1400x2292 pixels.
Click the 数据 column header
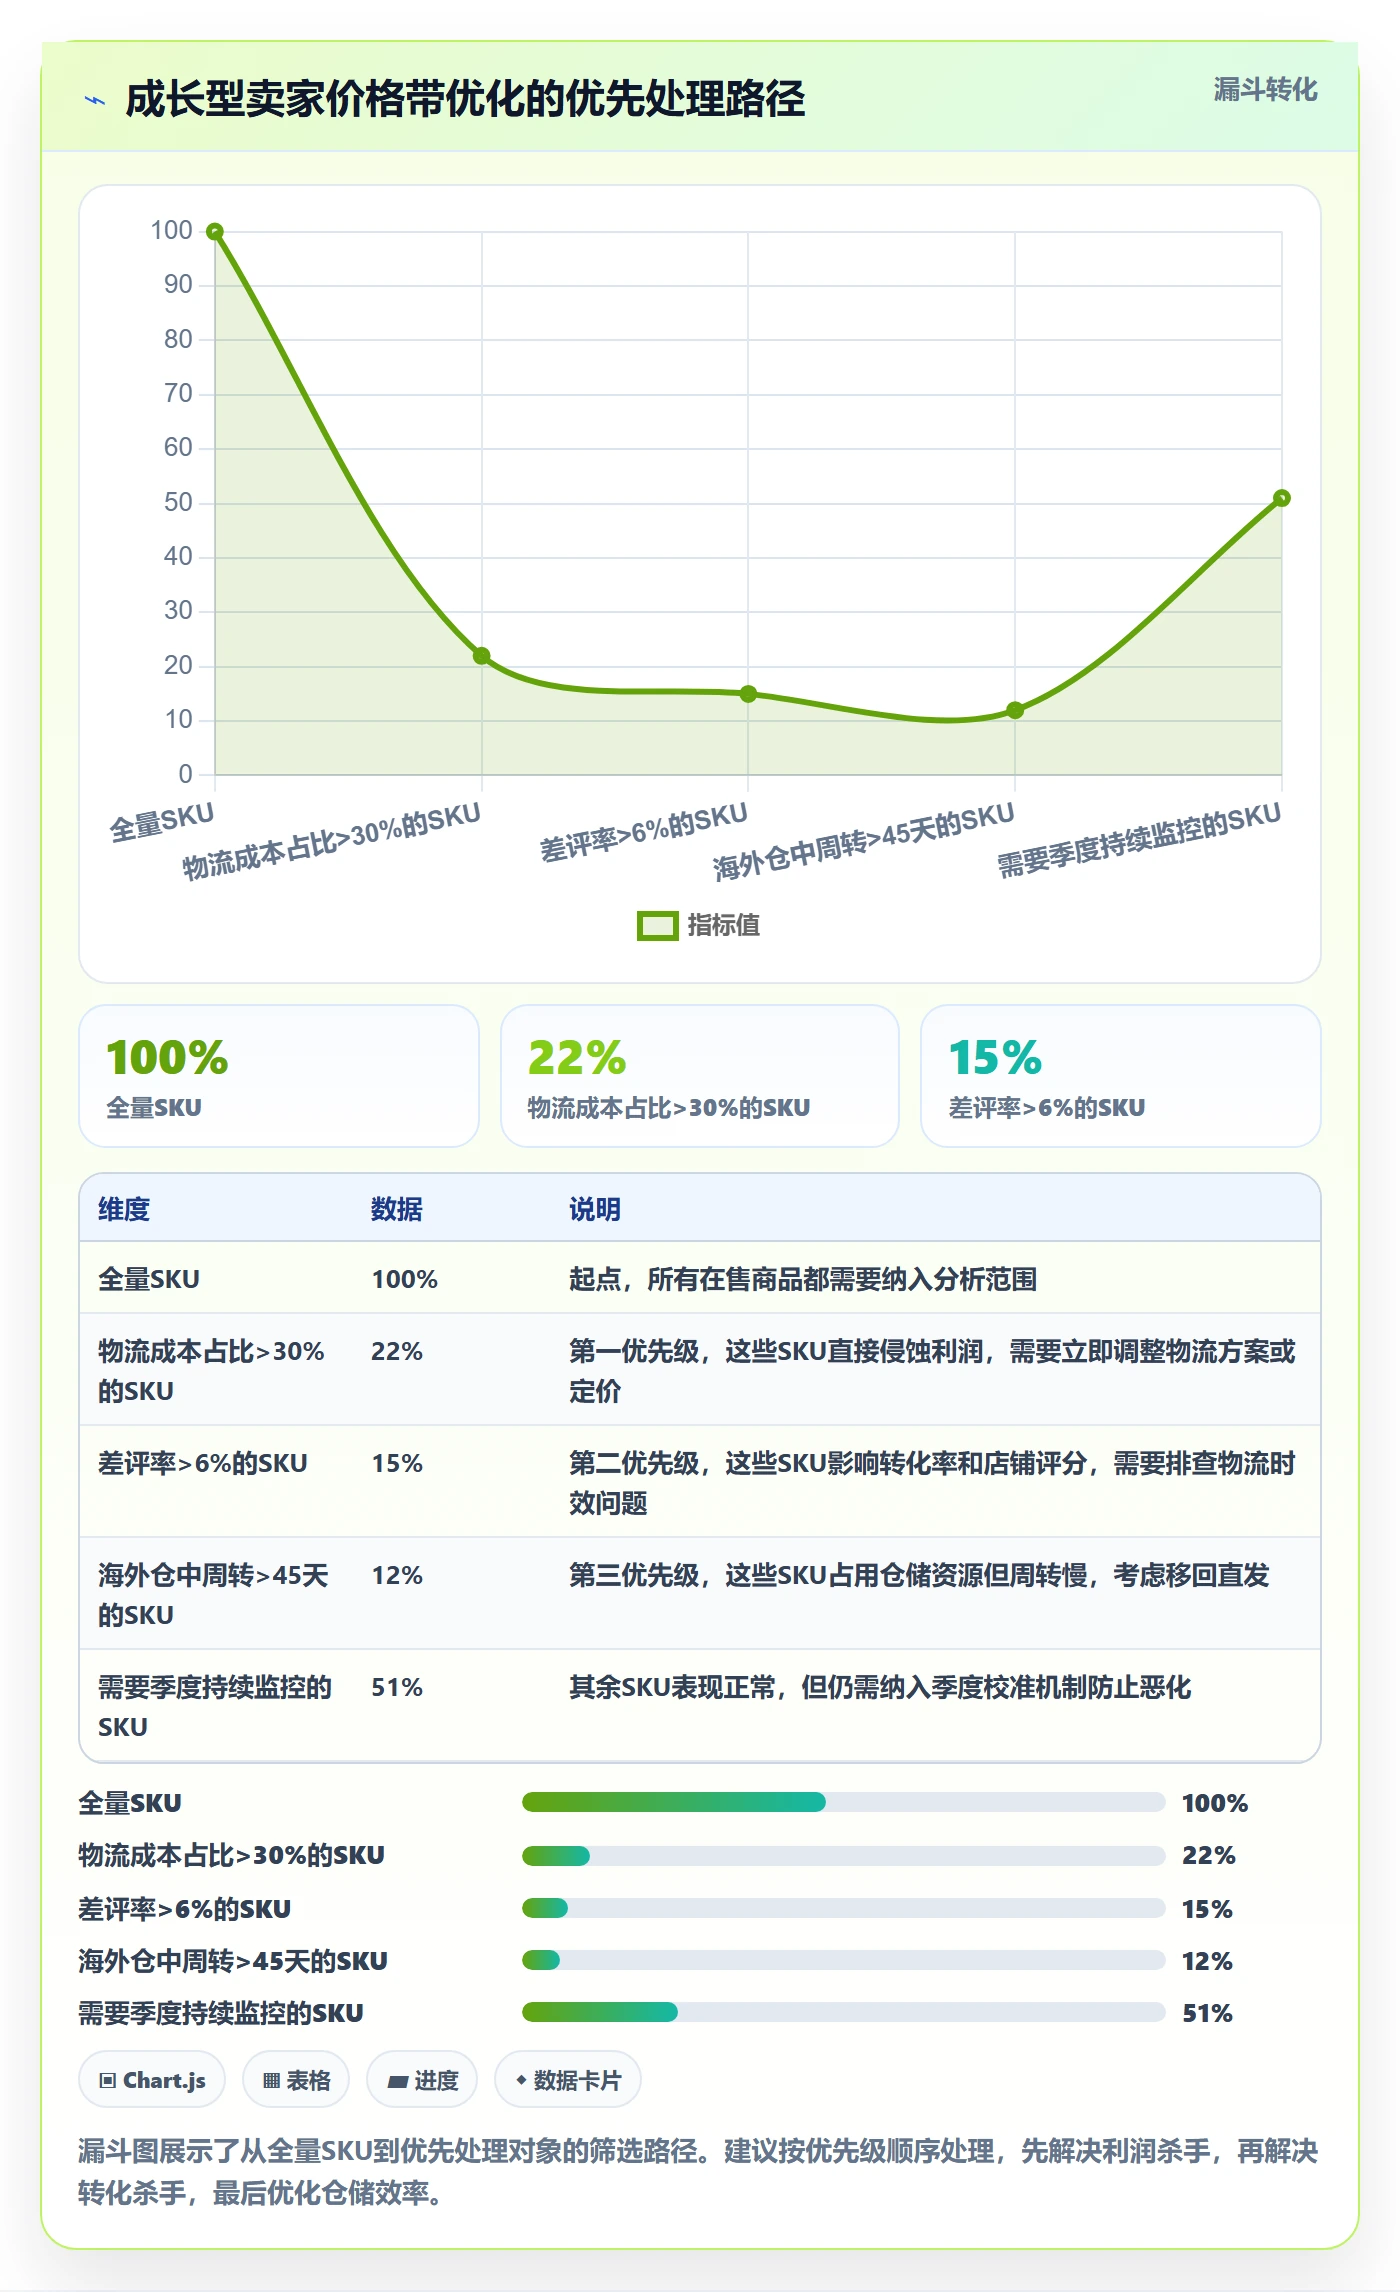coord(397,1209)
